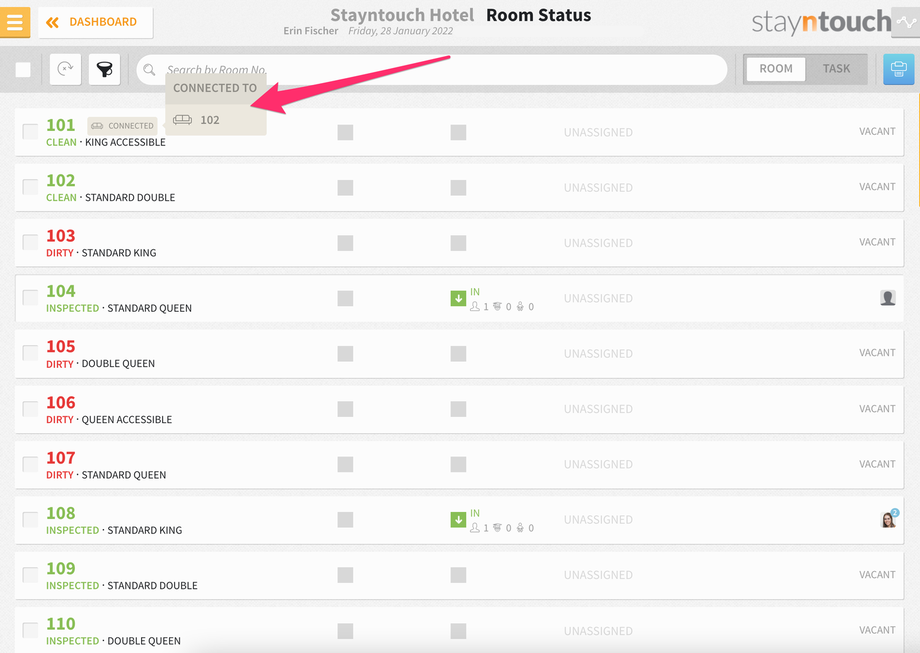Open the hamburger main menu
This screenshot has height=653, width=920.
[x=15, y=22]
